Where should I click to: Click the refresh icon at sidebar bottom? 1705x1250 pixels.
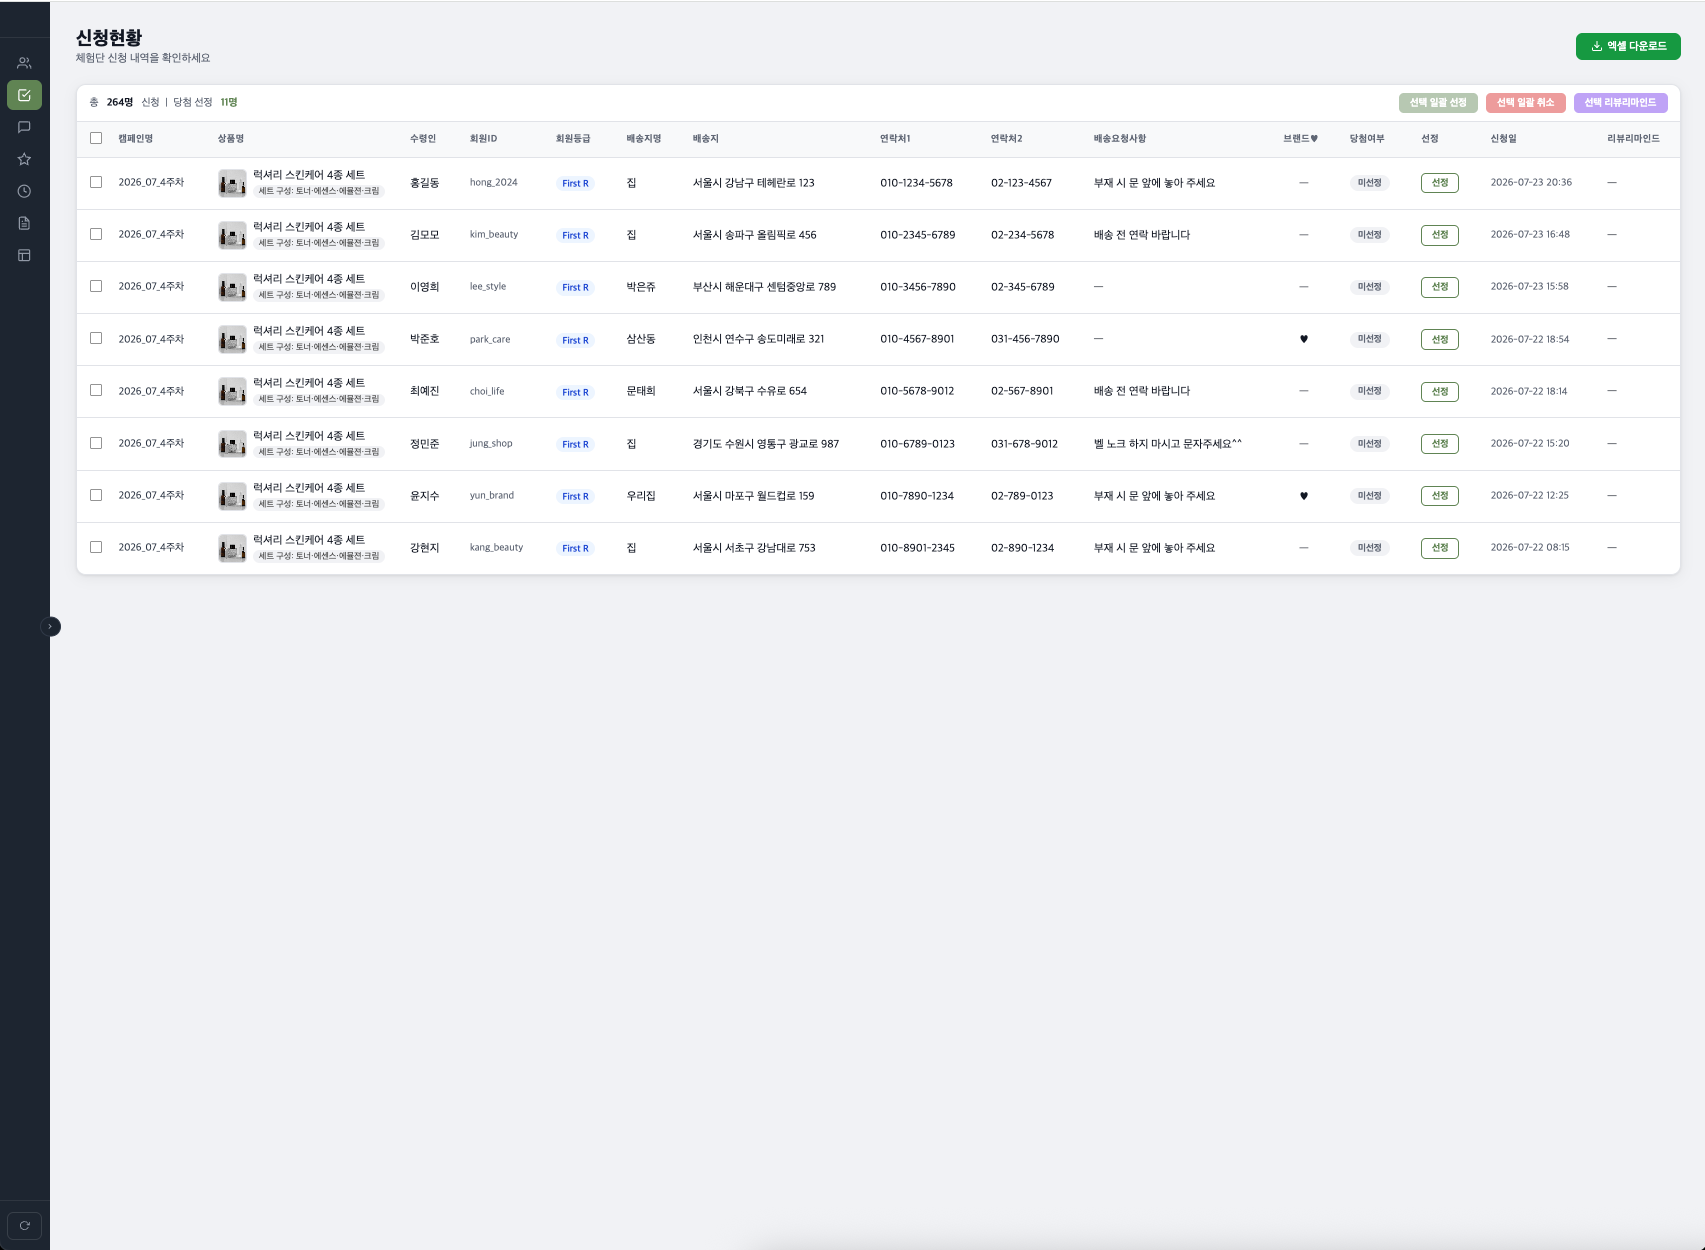click(x=25, y=1225)
